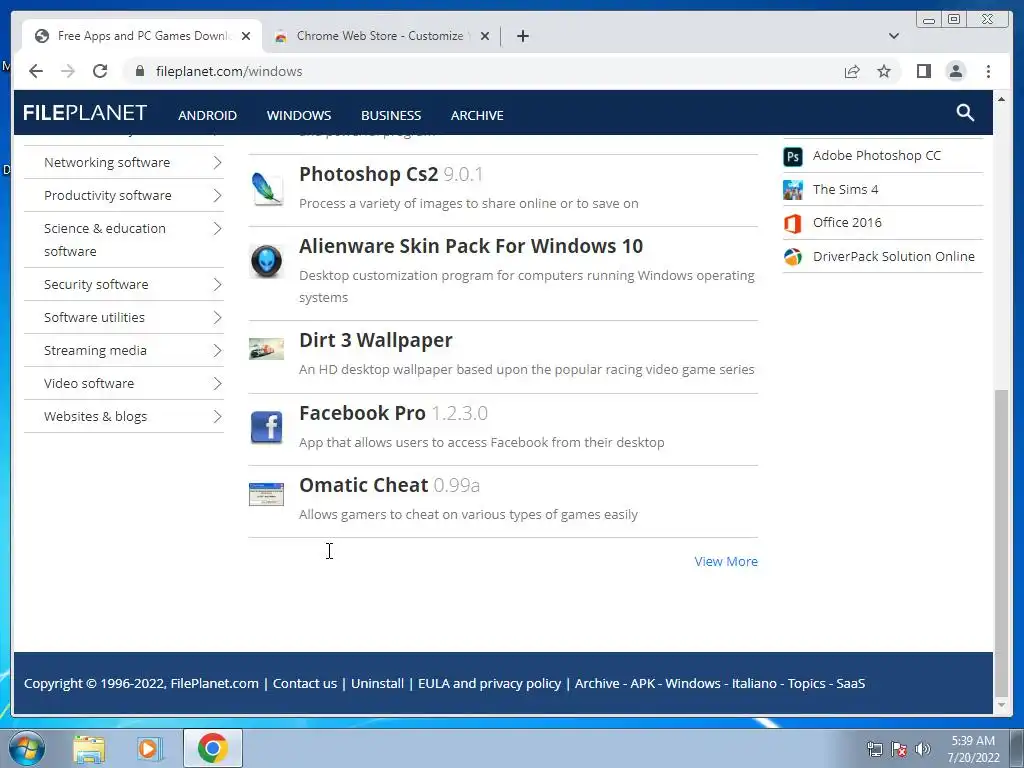This screenshot has height=768, width=1024.
Task: Open the ANDROID menu item
Action: (207, 116)
